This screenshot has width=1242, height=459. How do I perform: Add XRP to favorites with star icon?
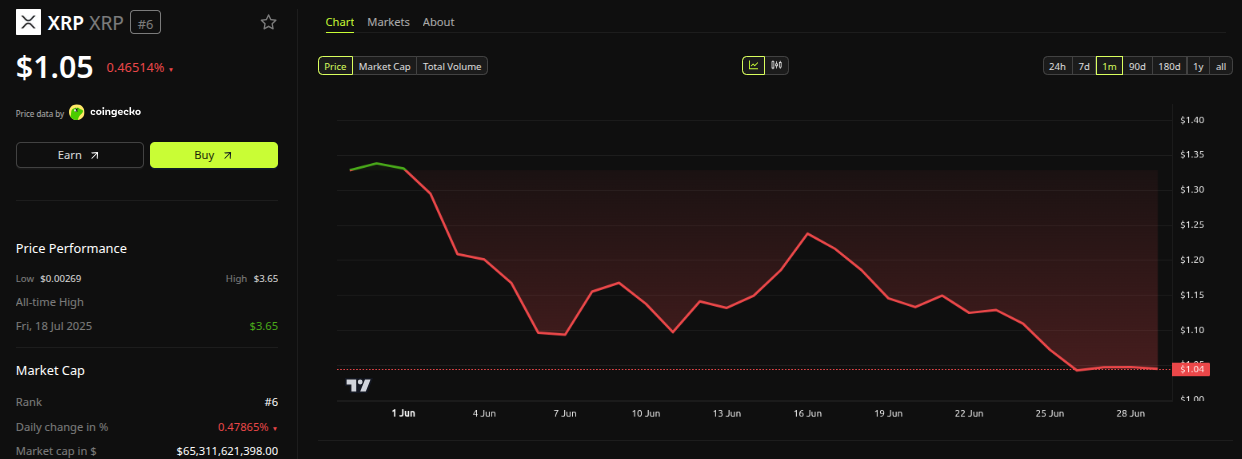pos(268,22)
